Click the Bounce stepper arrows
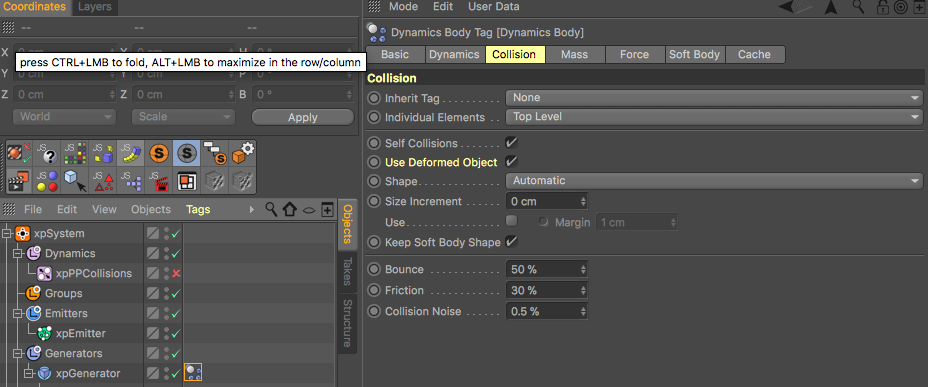Viewport: 928px width, 387px height. [583, 270]
